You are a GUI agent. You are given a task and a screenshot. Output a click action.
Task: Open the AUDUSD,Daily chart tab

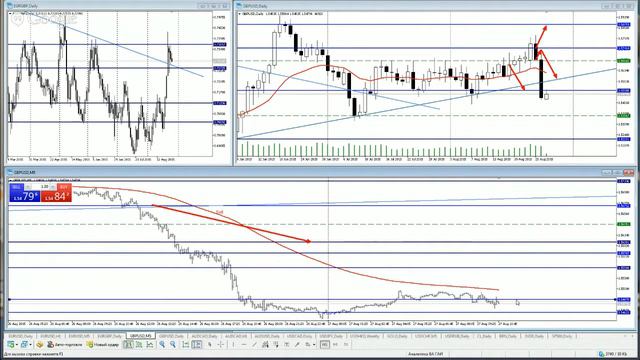click(x=267, y=336)
